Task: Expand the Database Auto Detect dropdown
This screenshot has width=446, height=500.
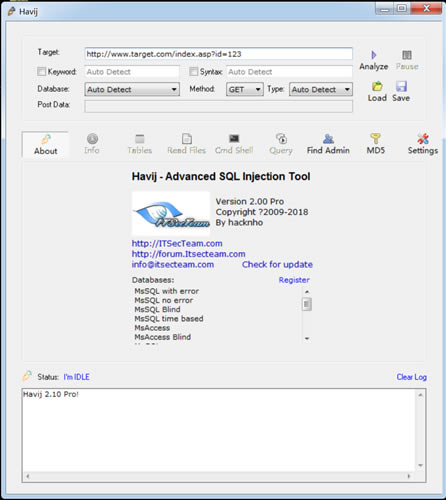Action: 132,89
